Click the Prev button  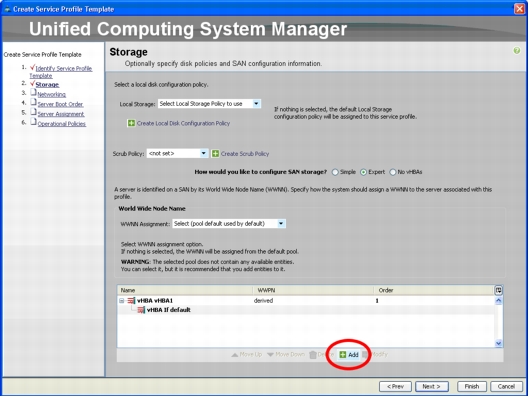(x=395, y=386)
